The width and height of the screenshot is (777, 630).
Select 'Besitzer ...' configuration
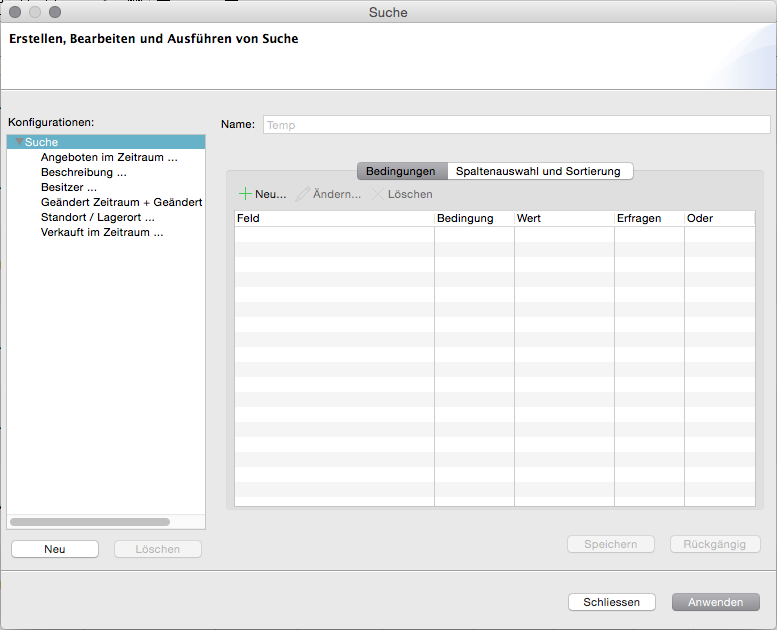click(68, 187)
